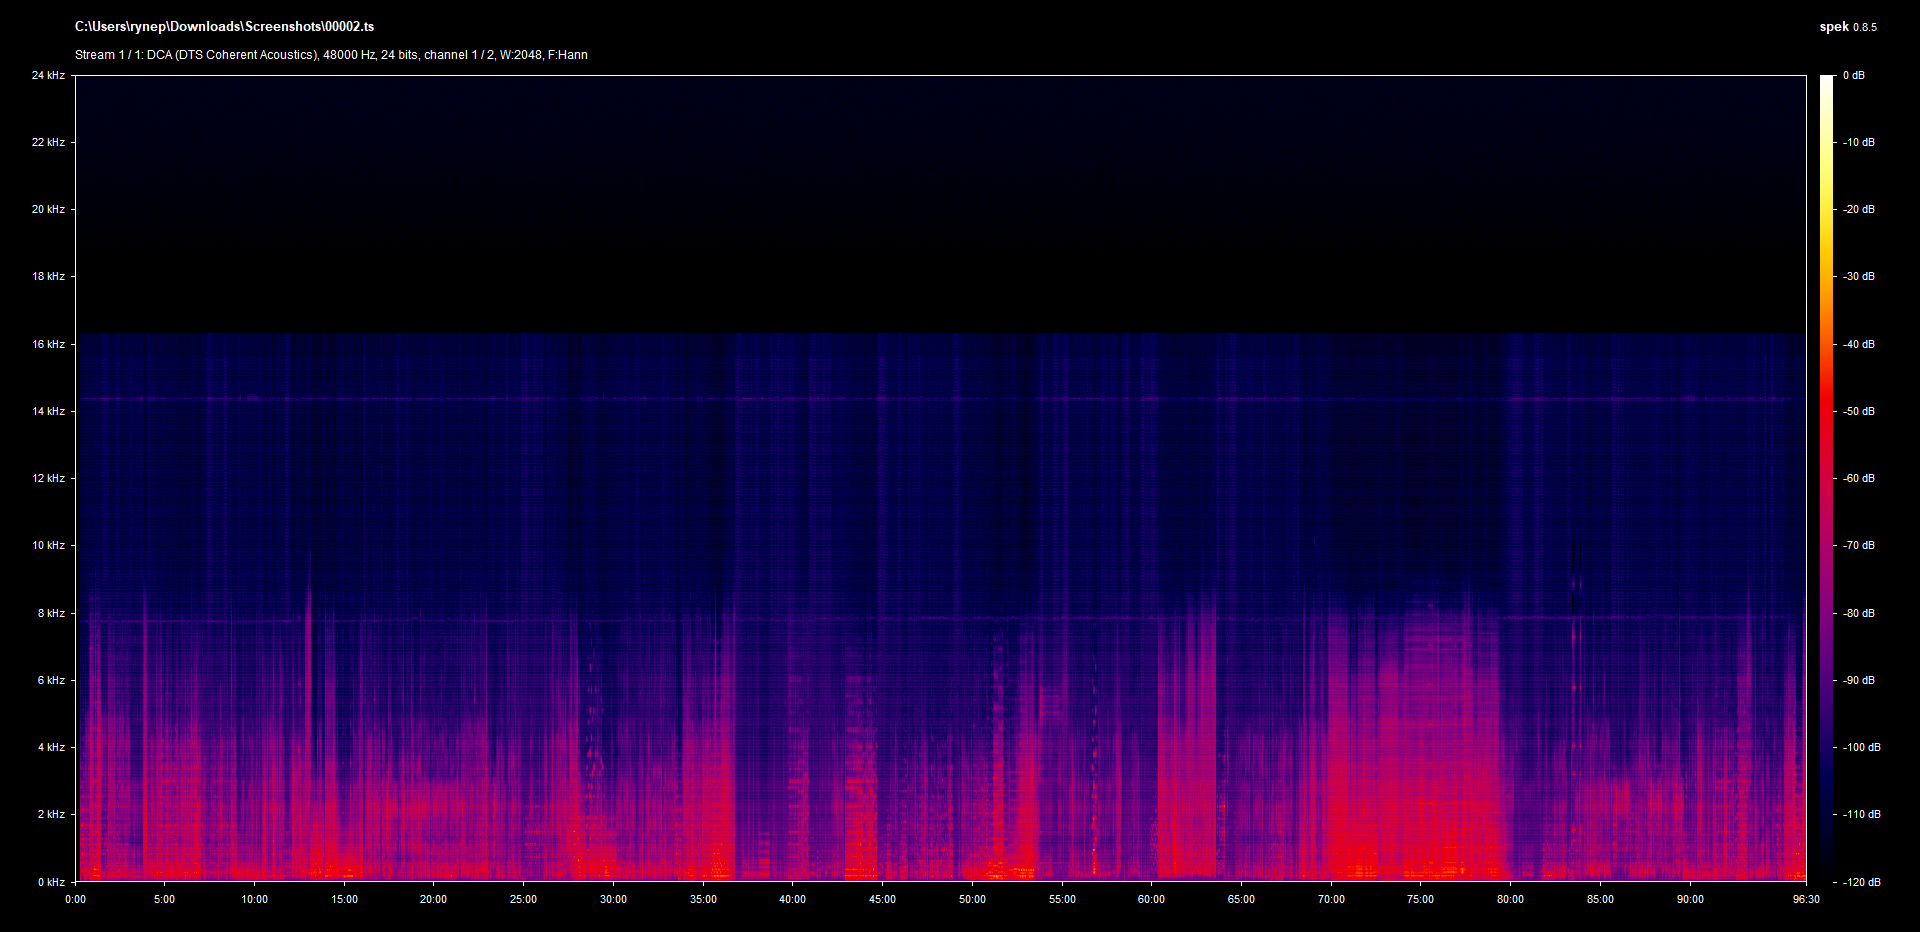Click the 24 kHz frequency axis label
Viewport: 1920px width, 932px height.
pyautogui.click(x=48, y=75)
